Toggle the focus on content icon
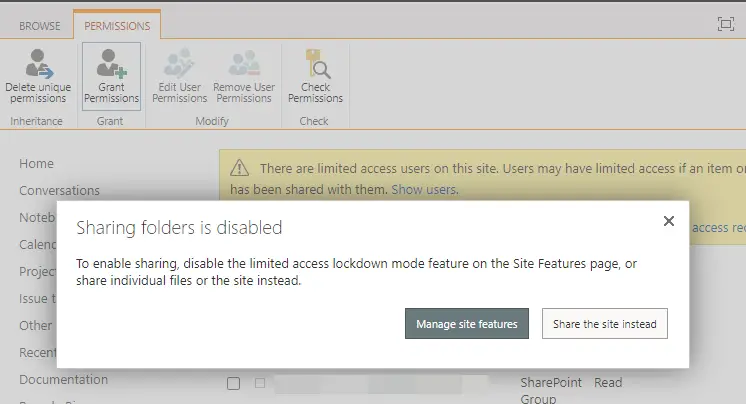The height and width of the screenshot is (404, 746). (726, 24)
